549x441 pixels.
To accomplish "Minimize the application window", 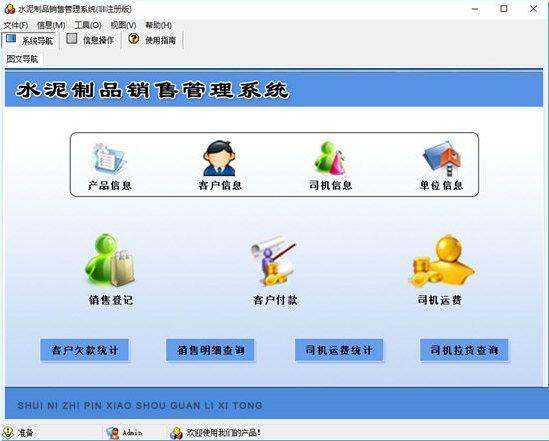I will 475,9.
